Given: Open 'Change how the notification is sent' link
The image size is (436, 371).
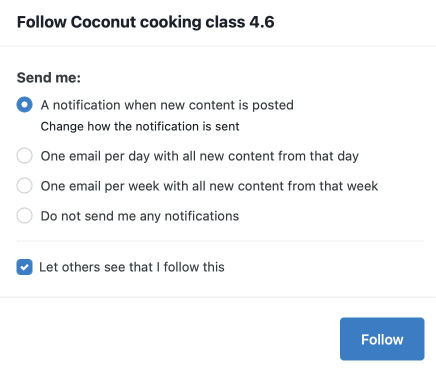Looking at the screenshot, I should (x=140, y=127).
